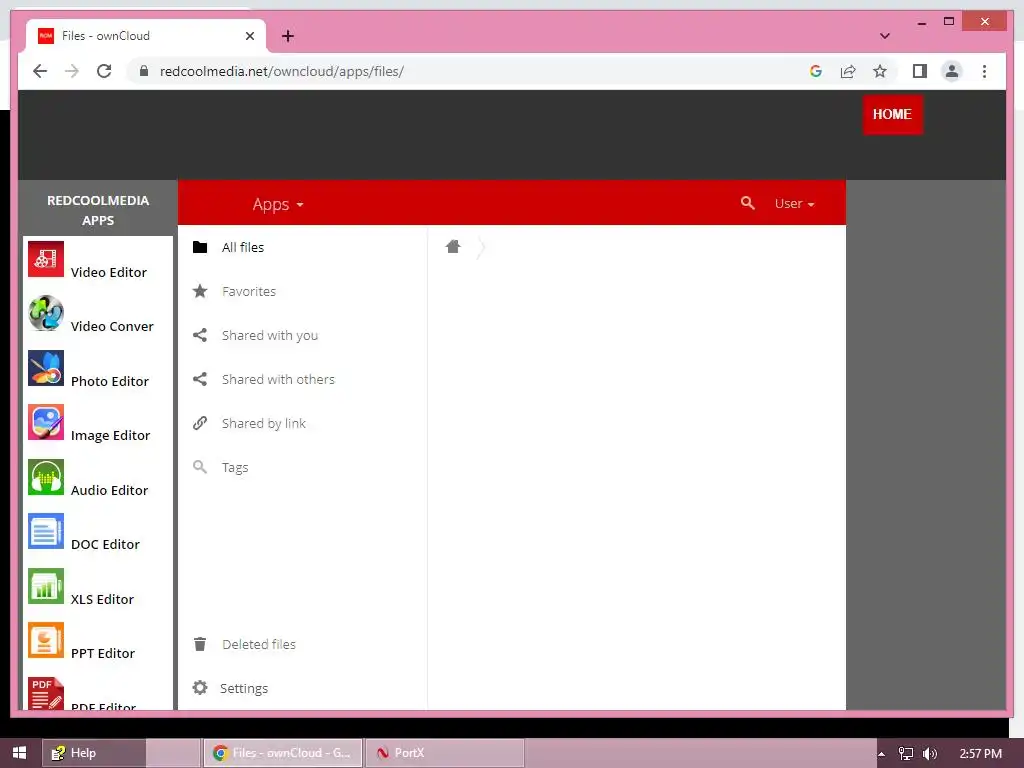The image size is (1024, 768).
Task: Open Audio Editor text link
Action: (109, 490)
